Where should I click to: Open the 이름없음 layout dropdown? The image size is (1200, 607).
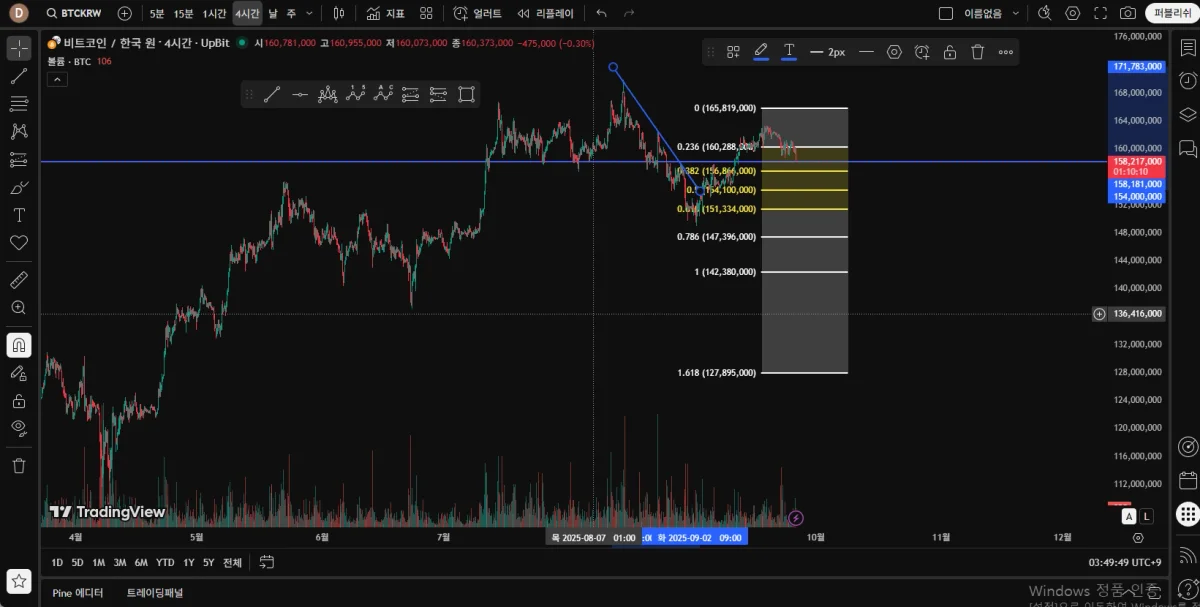[x=992, y=13]
